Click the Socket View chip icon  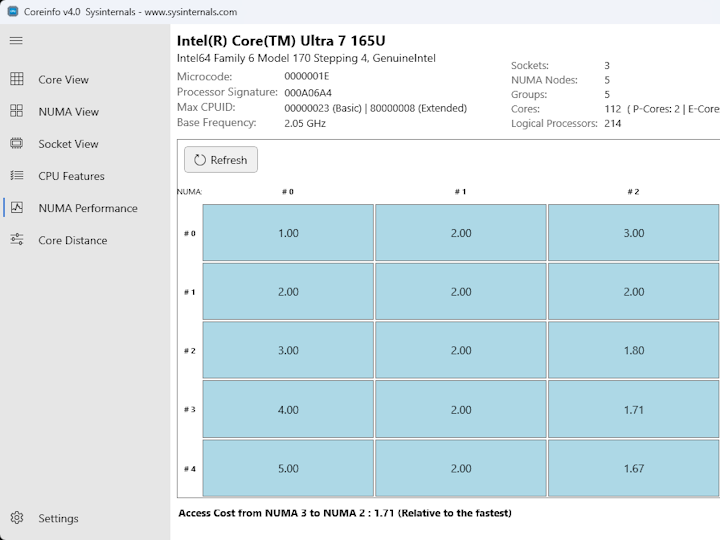[x=17, y=143]
